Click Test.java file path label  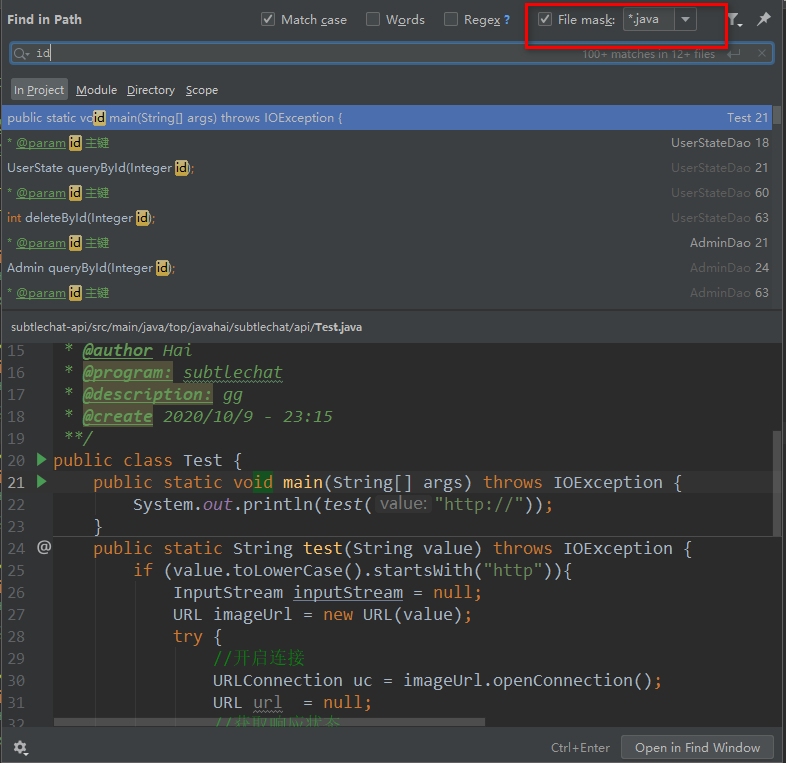point(186,327)
